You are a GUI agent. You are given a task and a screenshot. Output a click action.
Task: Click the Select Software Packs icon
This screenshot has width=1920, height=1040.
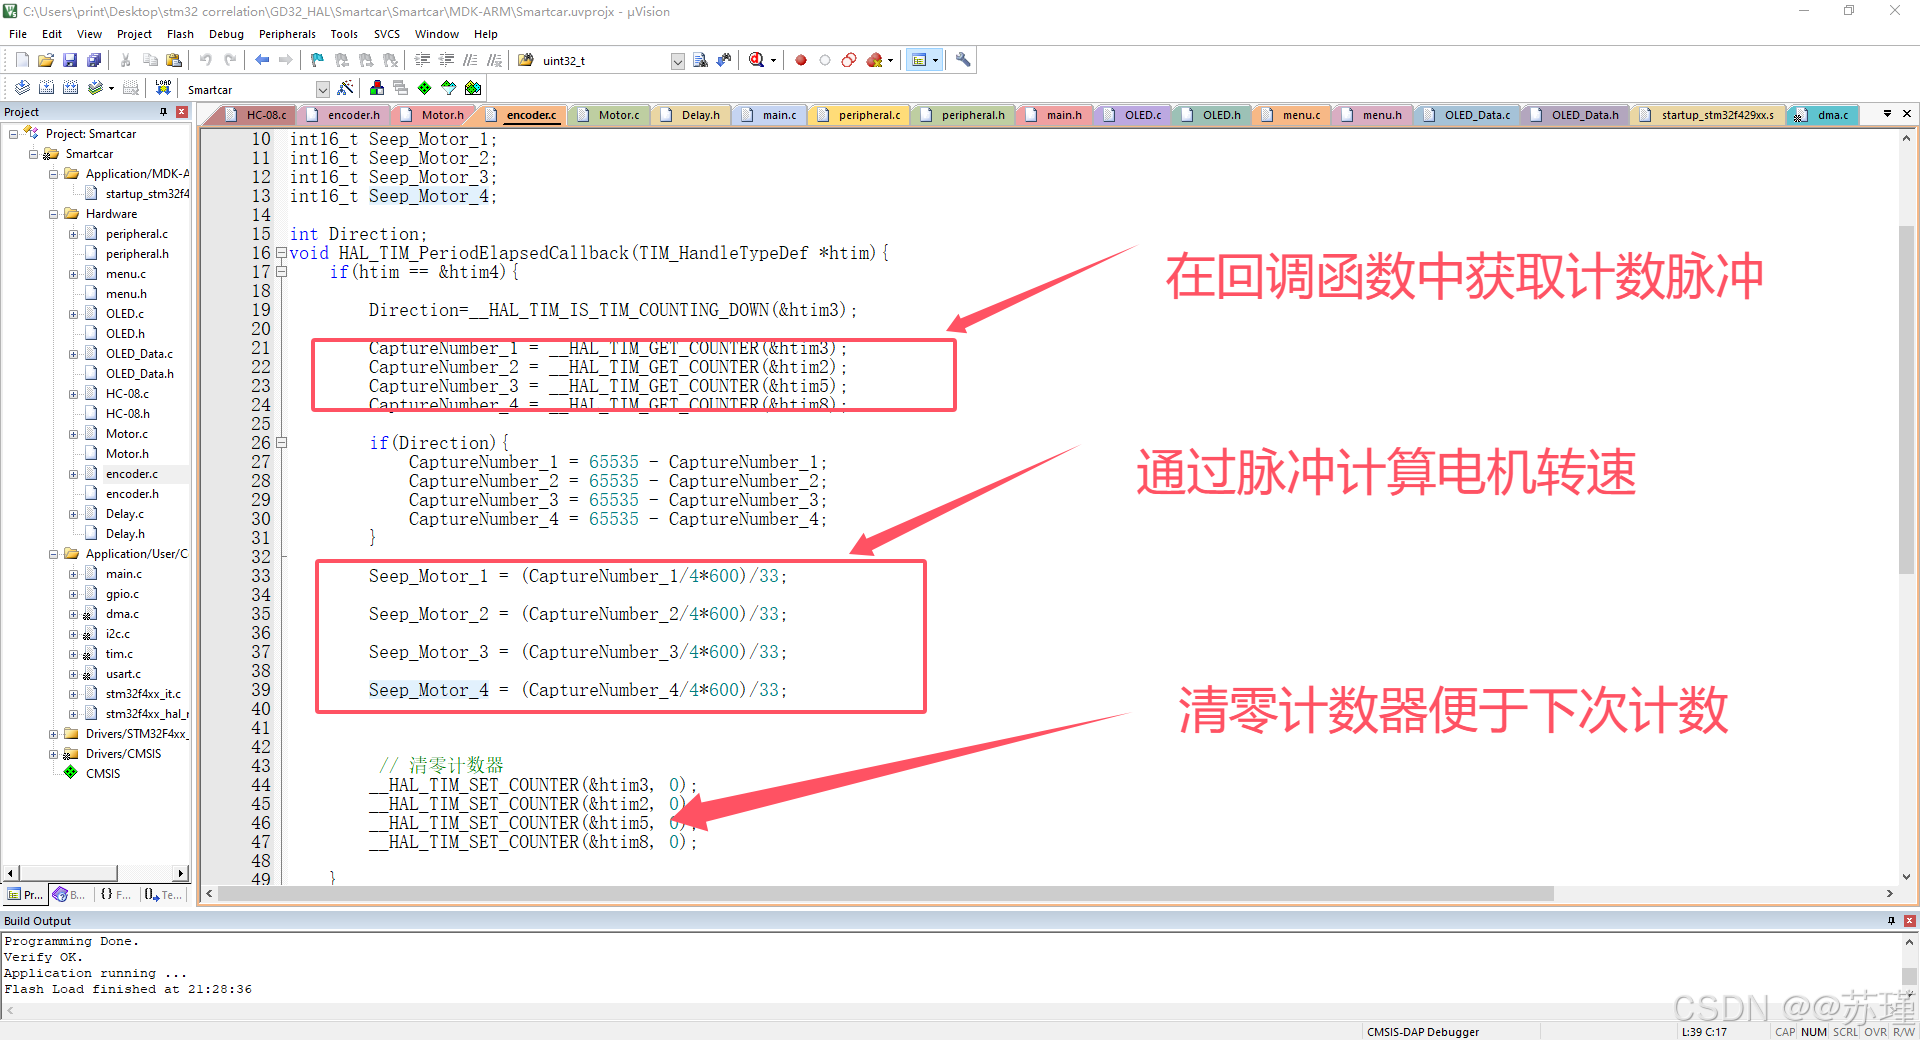[448, 88]
